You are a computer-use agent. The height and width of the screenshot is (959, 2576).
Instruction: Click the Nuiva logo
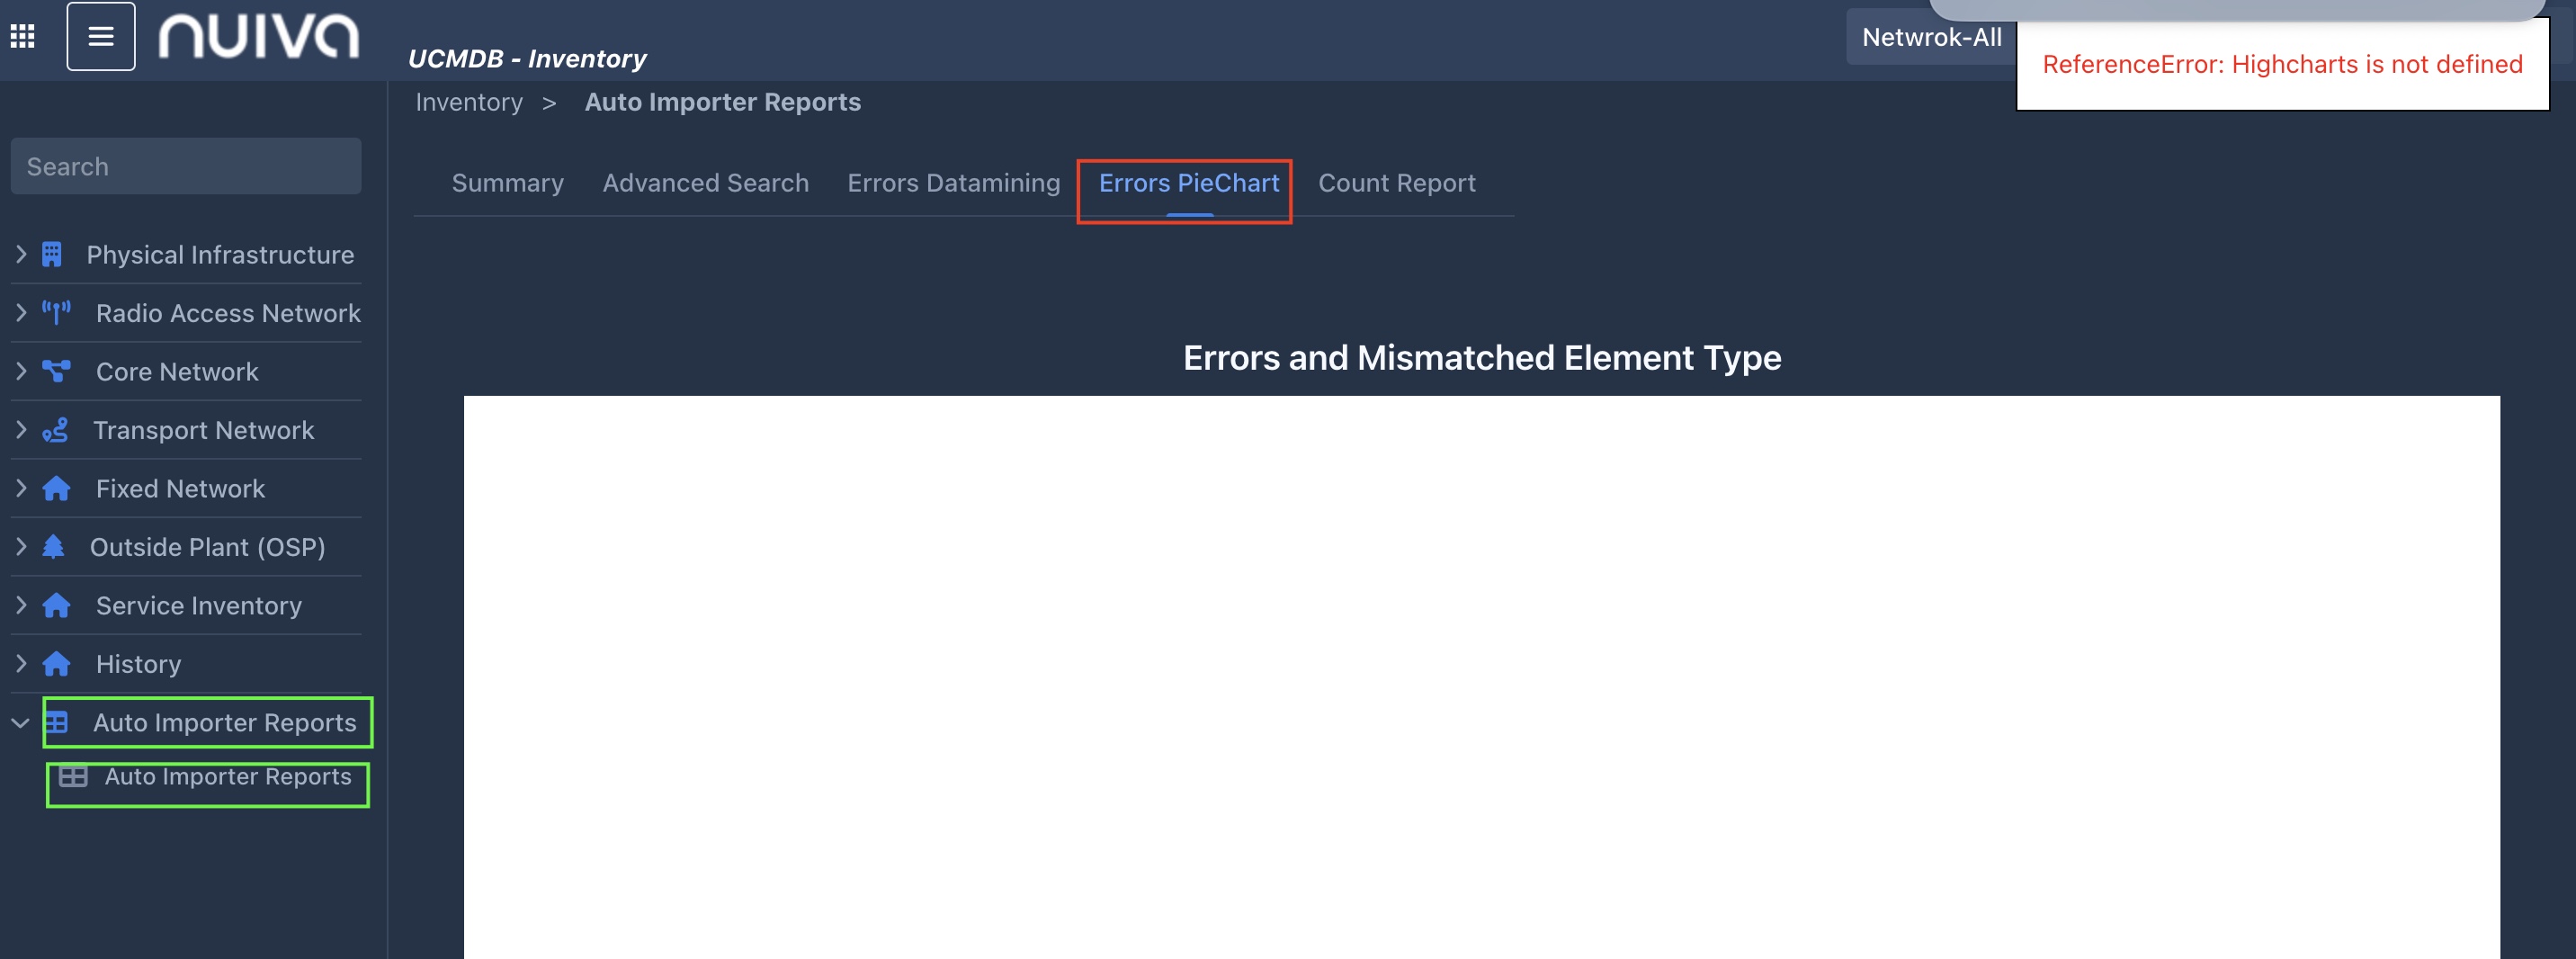[259, 37]
